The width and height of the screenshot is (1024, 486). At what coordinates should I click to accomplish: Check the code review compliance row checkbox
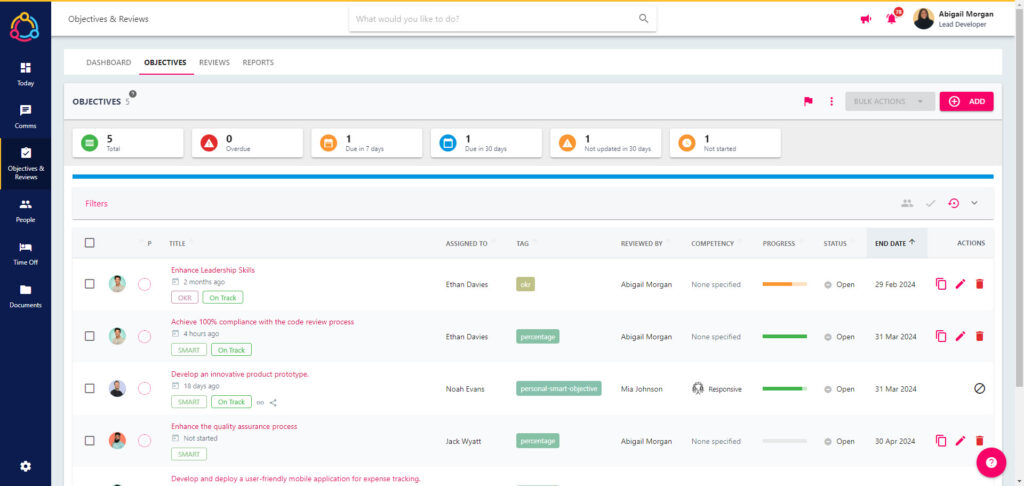click(x=89, y=336)
